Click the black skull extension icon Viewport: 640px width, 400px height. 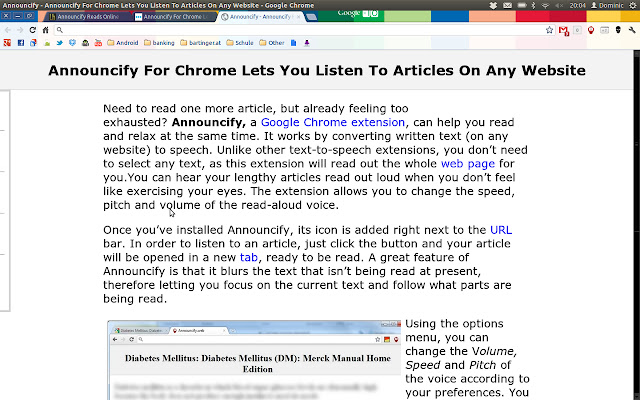click(618, 30)
